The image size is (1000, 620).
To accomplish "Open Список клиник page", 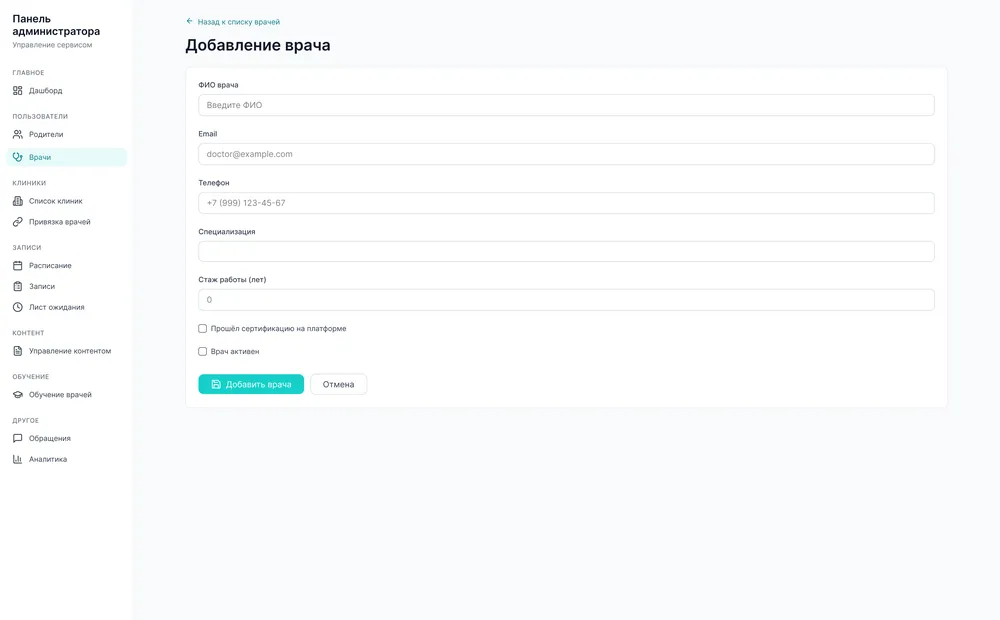I will [x=66, y=201].
